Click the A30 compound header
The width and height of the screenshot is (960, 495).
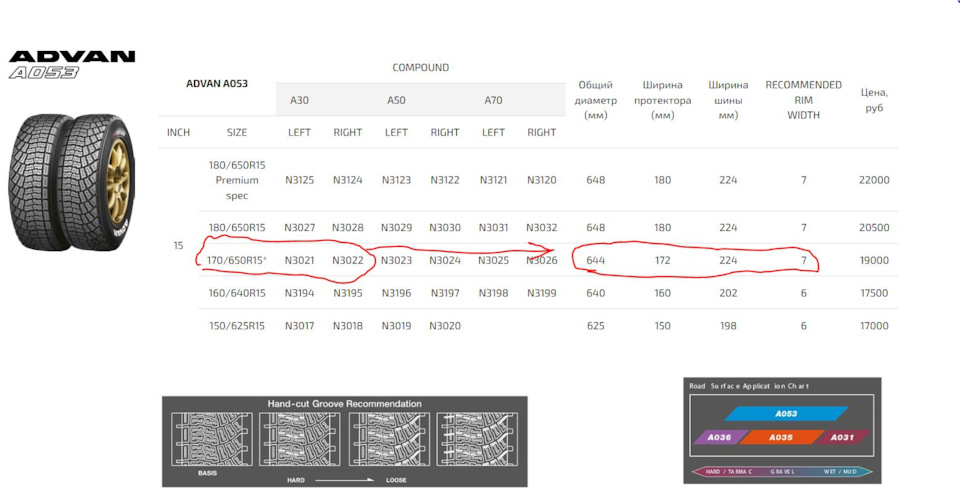[x=299, y=100]
